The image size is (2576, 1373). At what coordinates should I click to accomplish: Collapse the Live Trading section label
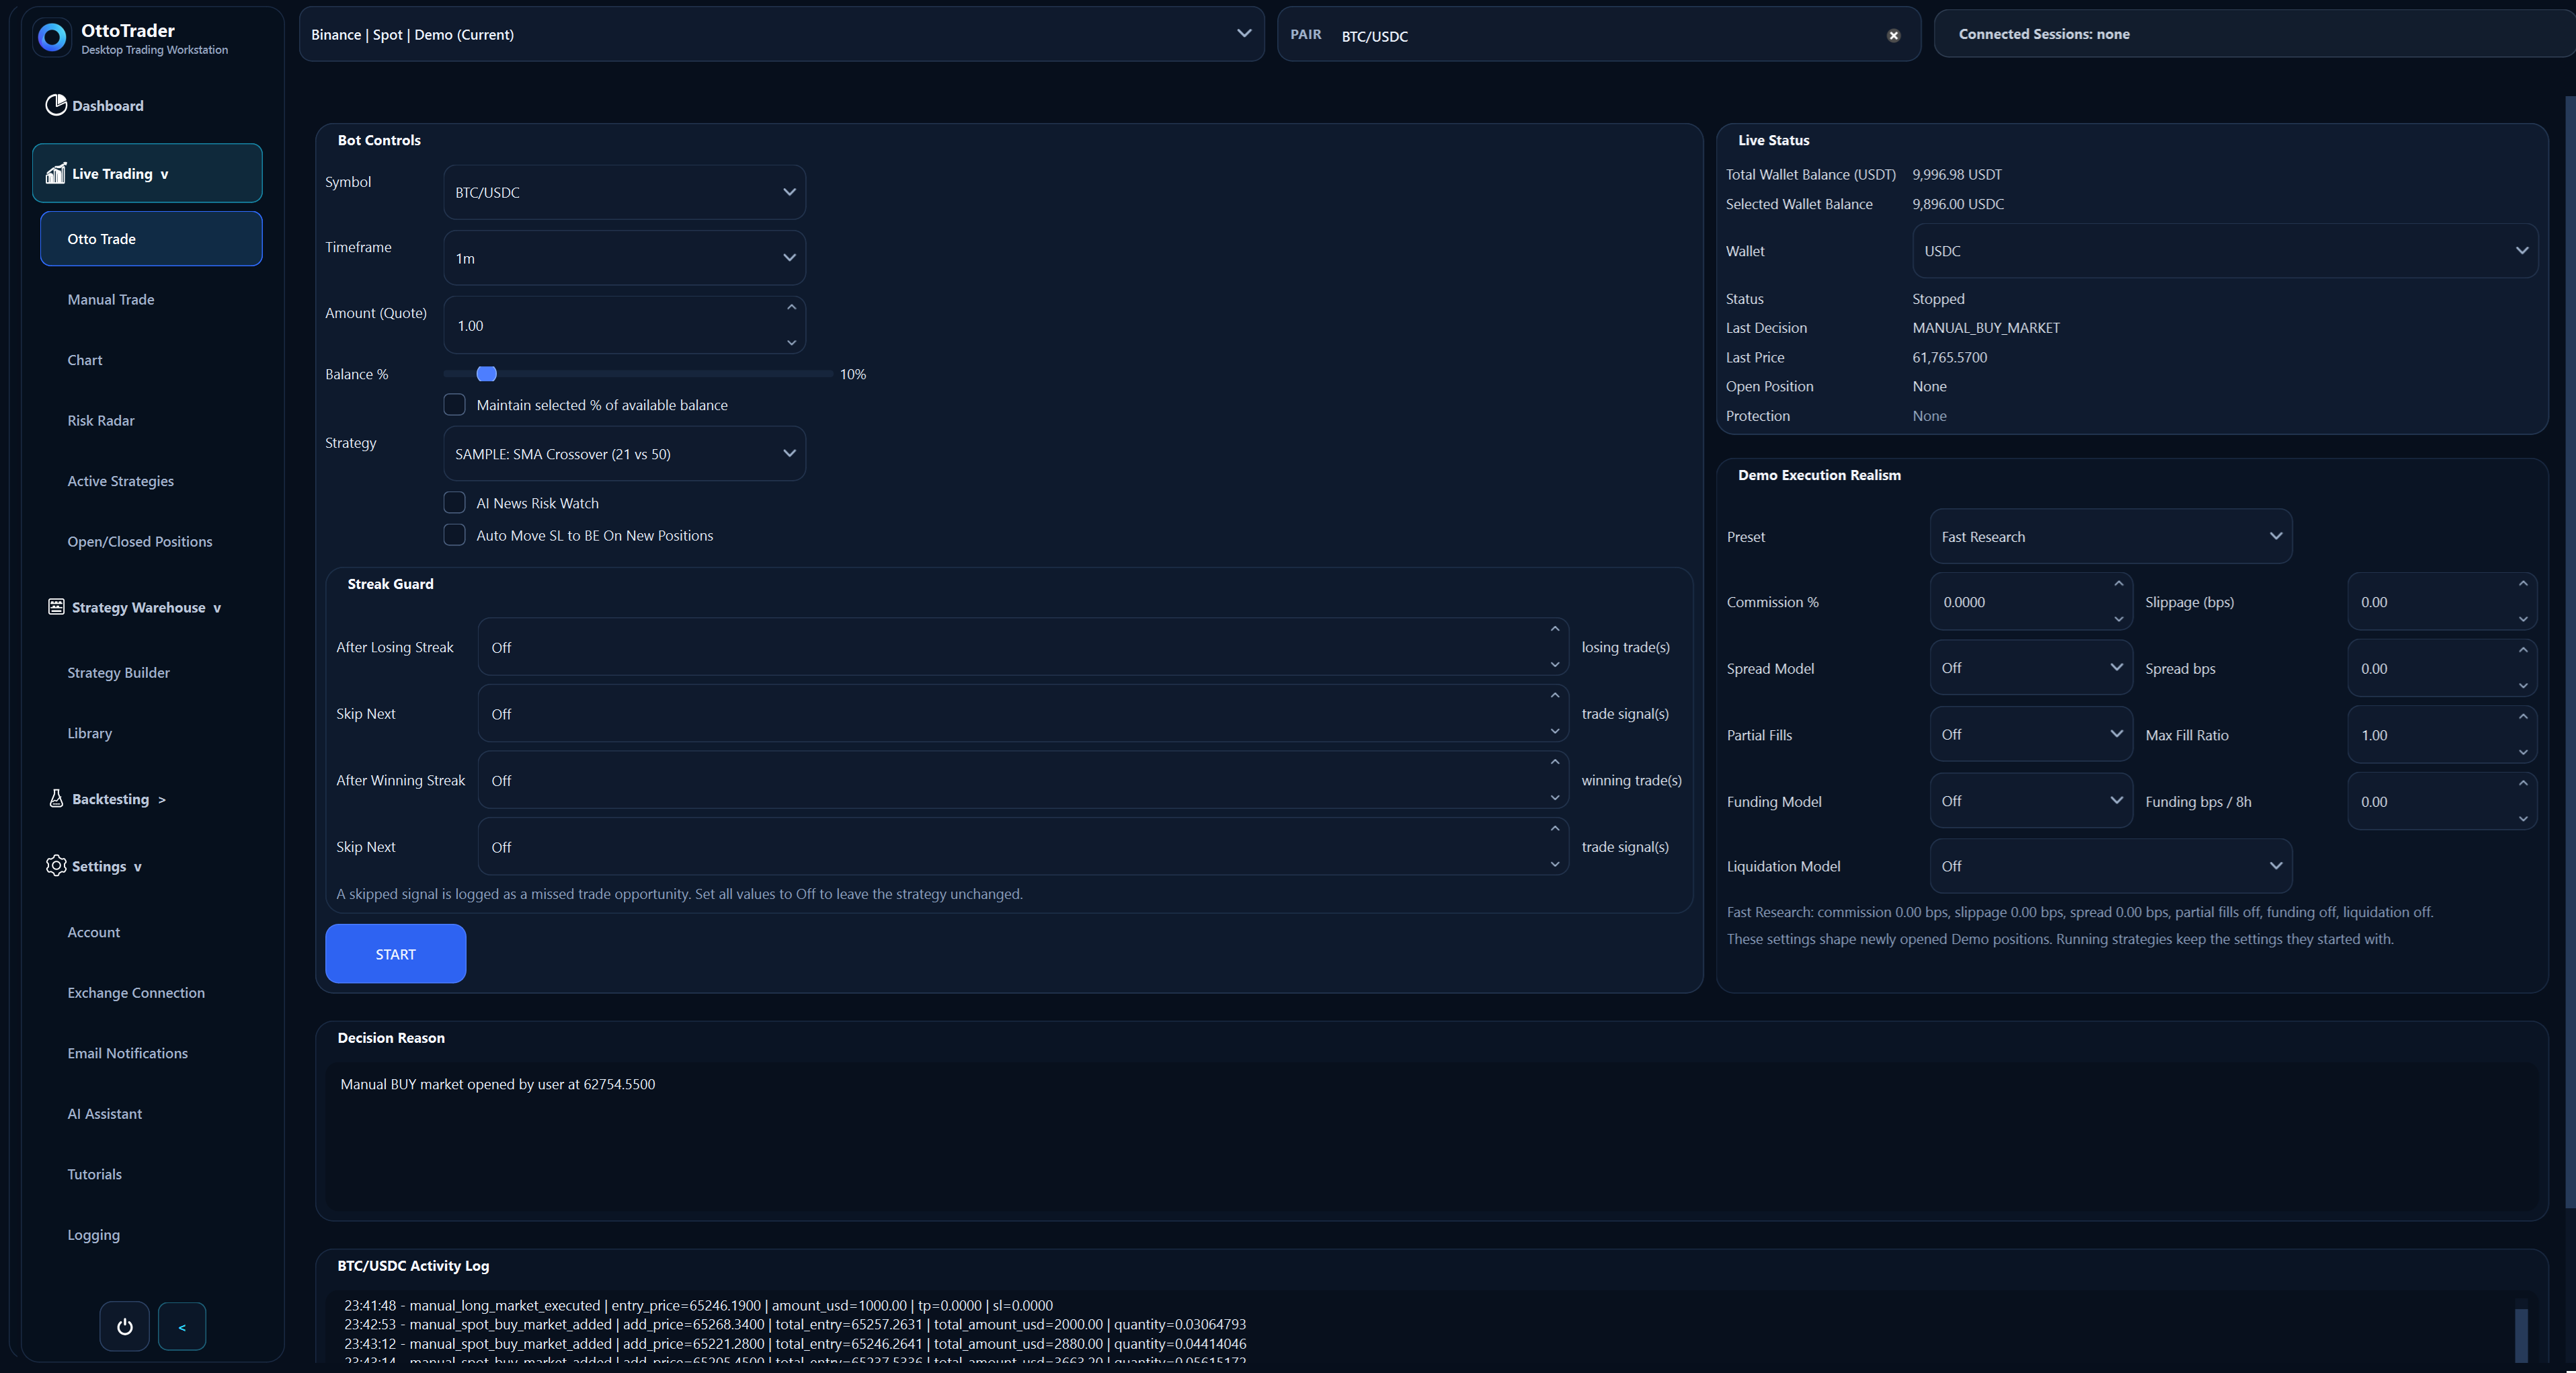coord(120,173)
